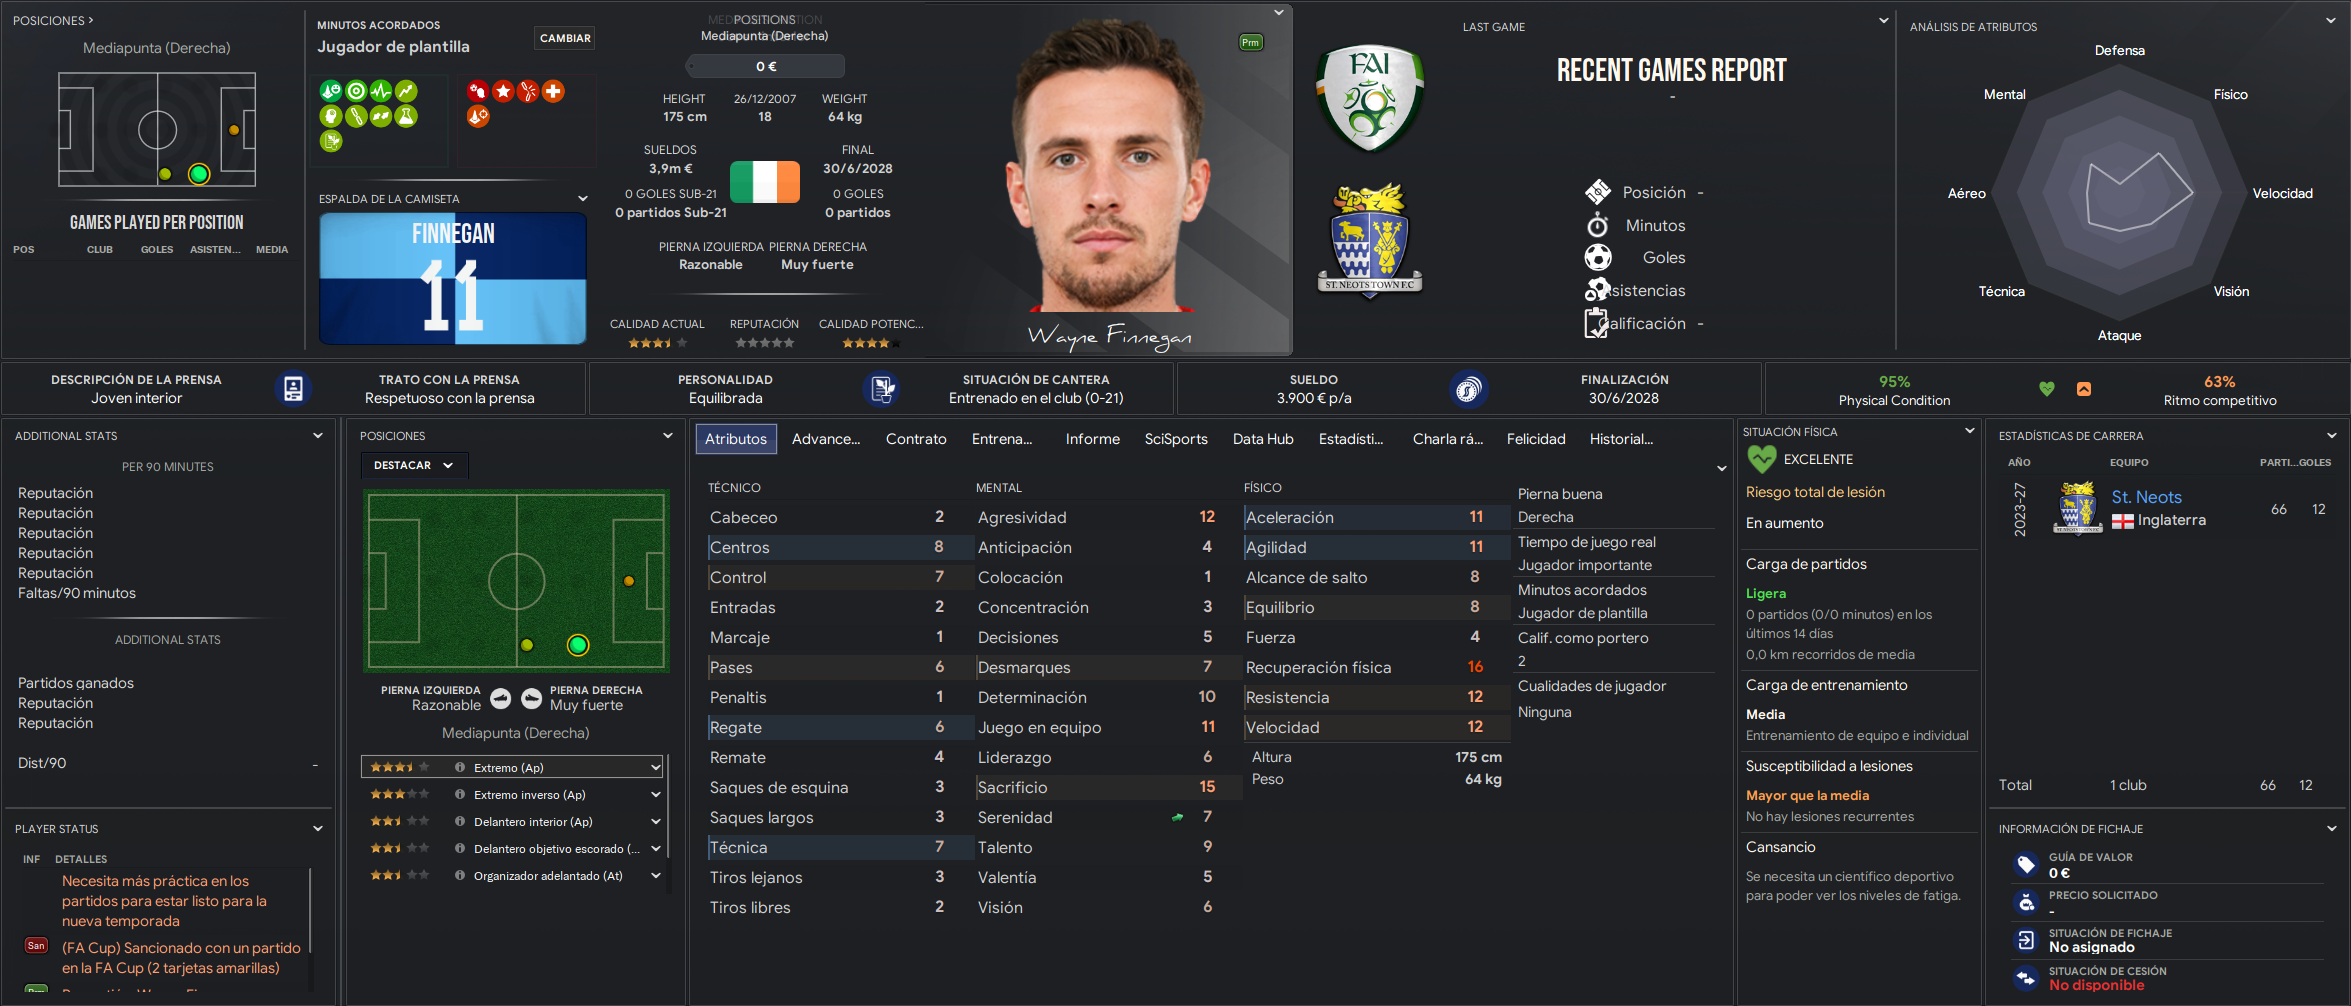Click the St. Neots Town FC badge
2351x1006 pixels.
pyautogui.click(x=1370, y=241)
